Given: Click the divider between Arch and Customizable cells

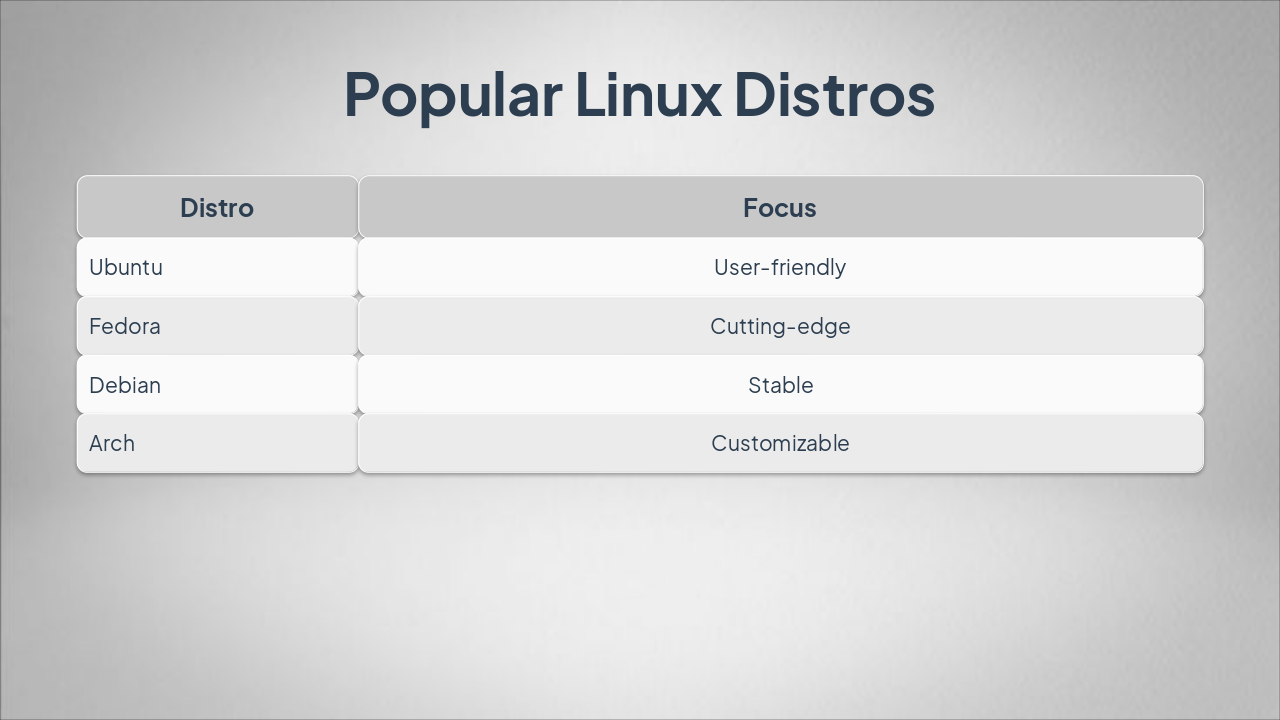Looking at the screenshot, I should [x=358, y=443].
